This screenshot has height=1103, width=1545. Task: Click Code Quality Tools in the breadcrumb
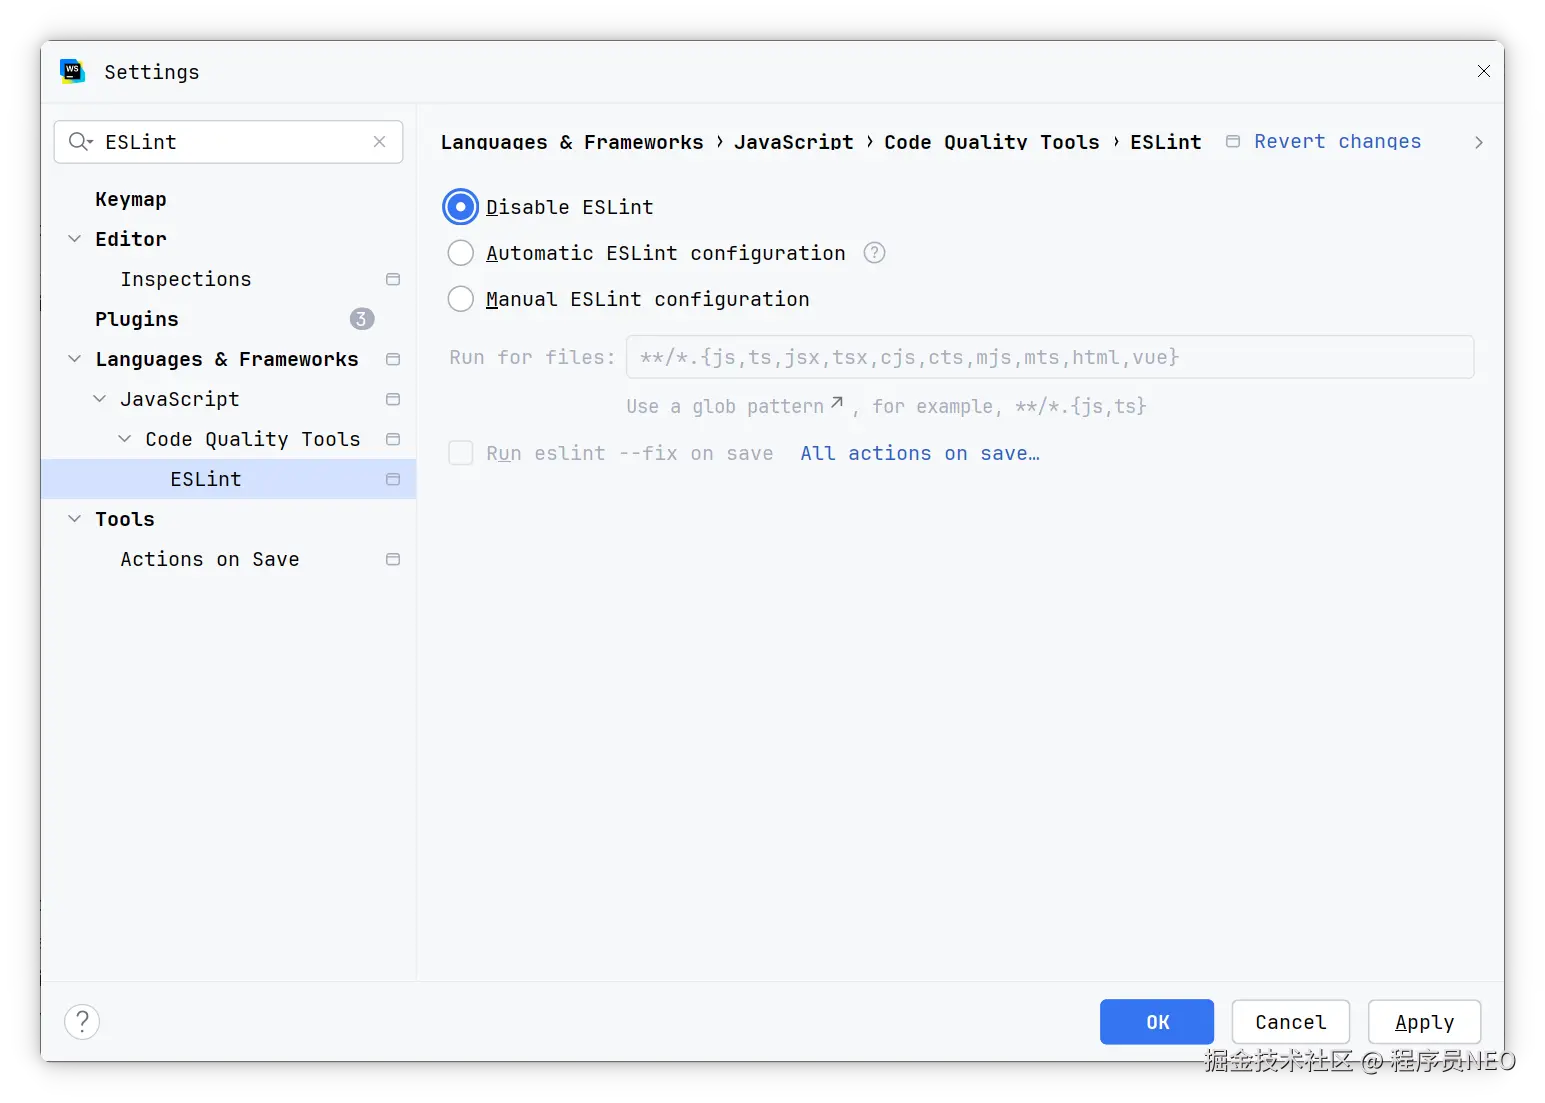coord(992,142)
